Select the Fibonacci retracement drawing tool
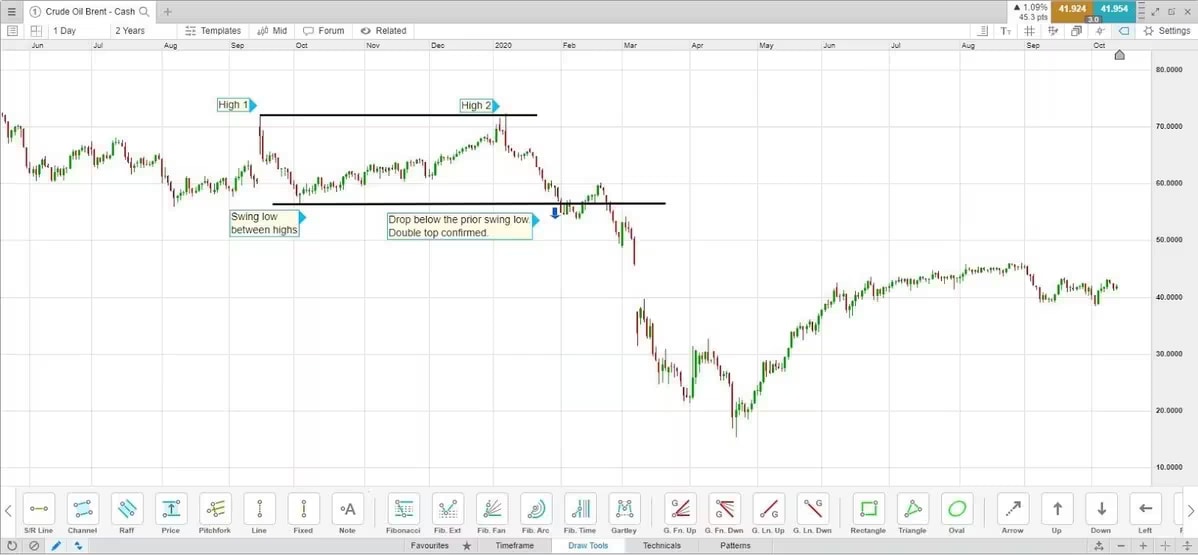Screen dimensions: 1198x555 [x=403, y=508]
